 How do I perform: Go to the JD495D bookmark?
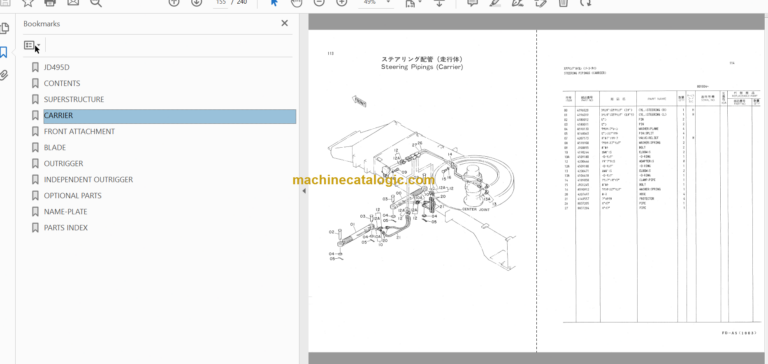pos(57,67)
